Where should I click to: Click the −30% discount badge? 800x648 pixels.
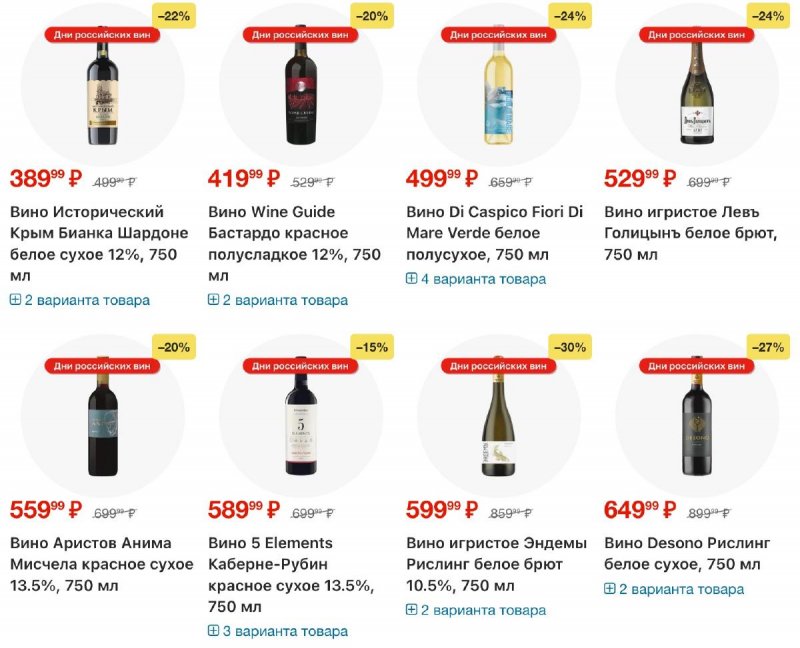click(x=570, y=347)
